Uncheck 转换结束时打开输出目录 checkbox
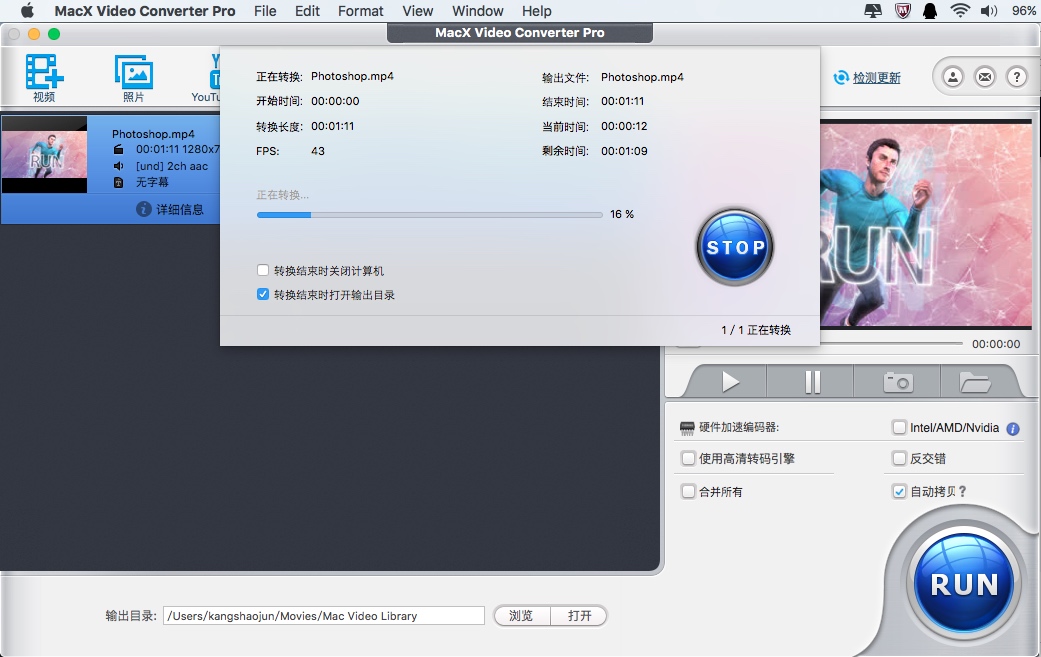Viewport: 1041px width, 657px height. coord(263,294)
